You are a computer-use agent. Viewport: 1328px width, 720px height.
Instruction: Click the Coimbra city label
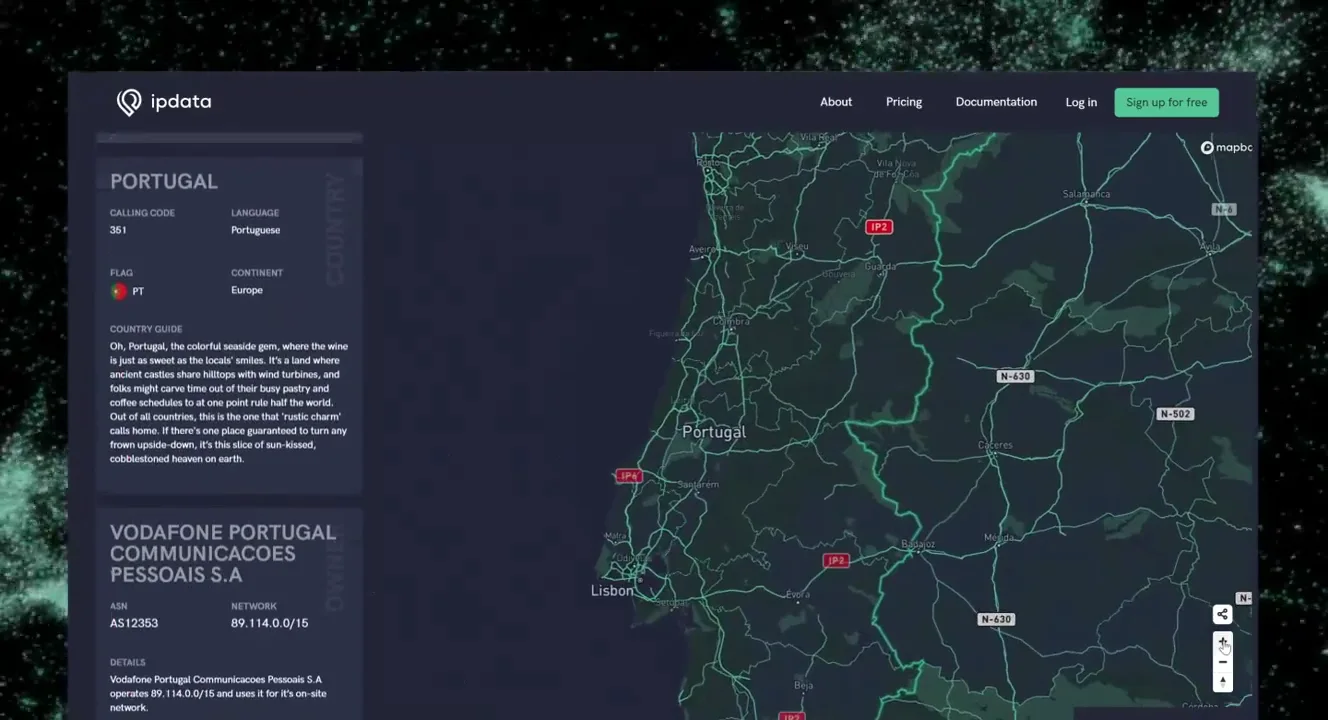(x=732, y=321)
